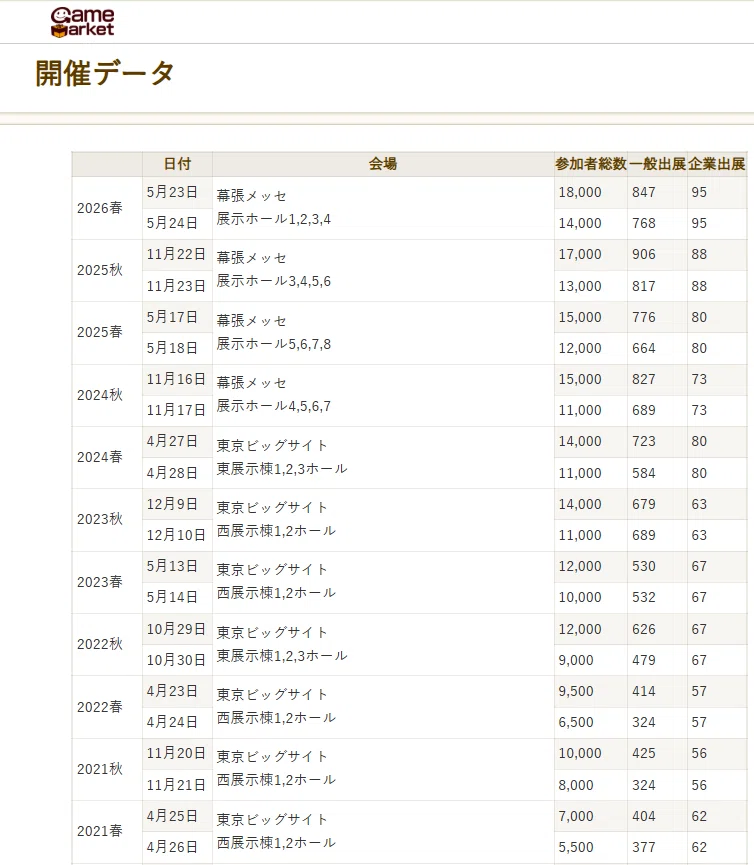Click the attendance value 17,000
754x865 pixels.
[580, 254]
